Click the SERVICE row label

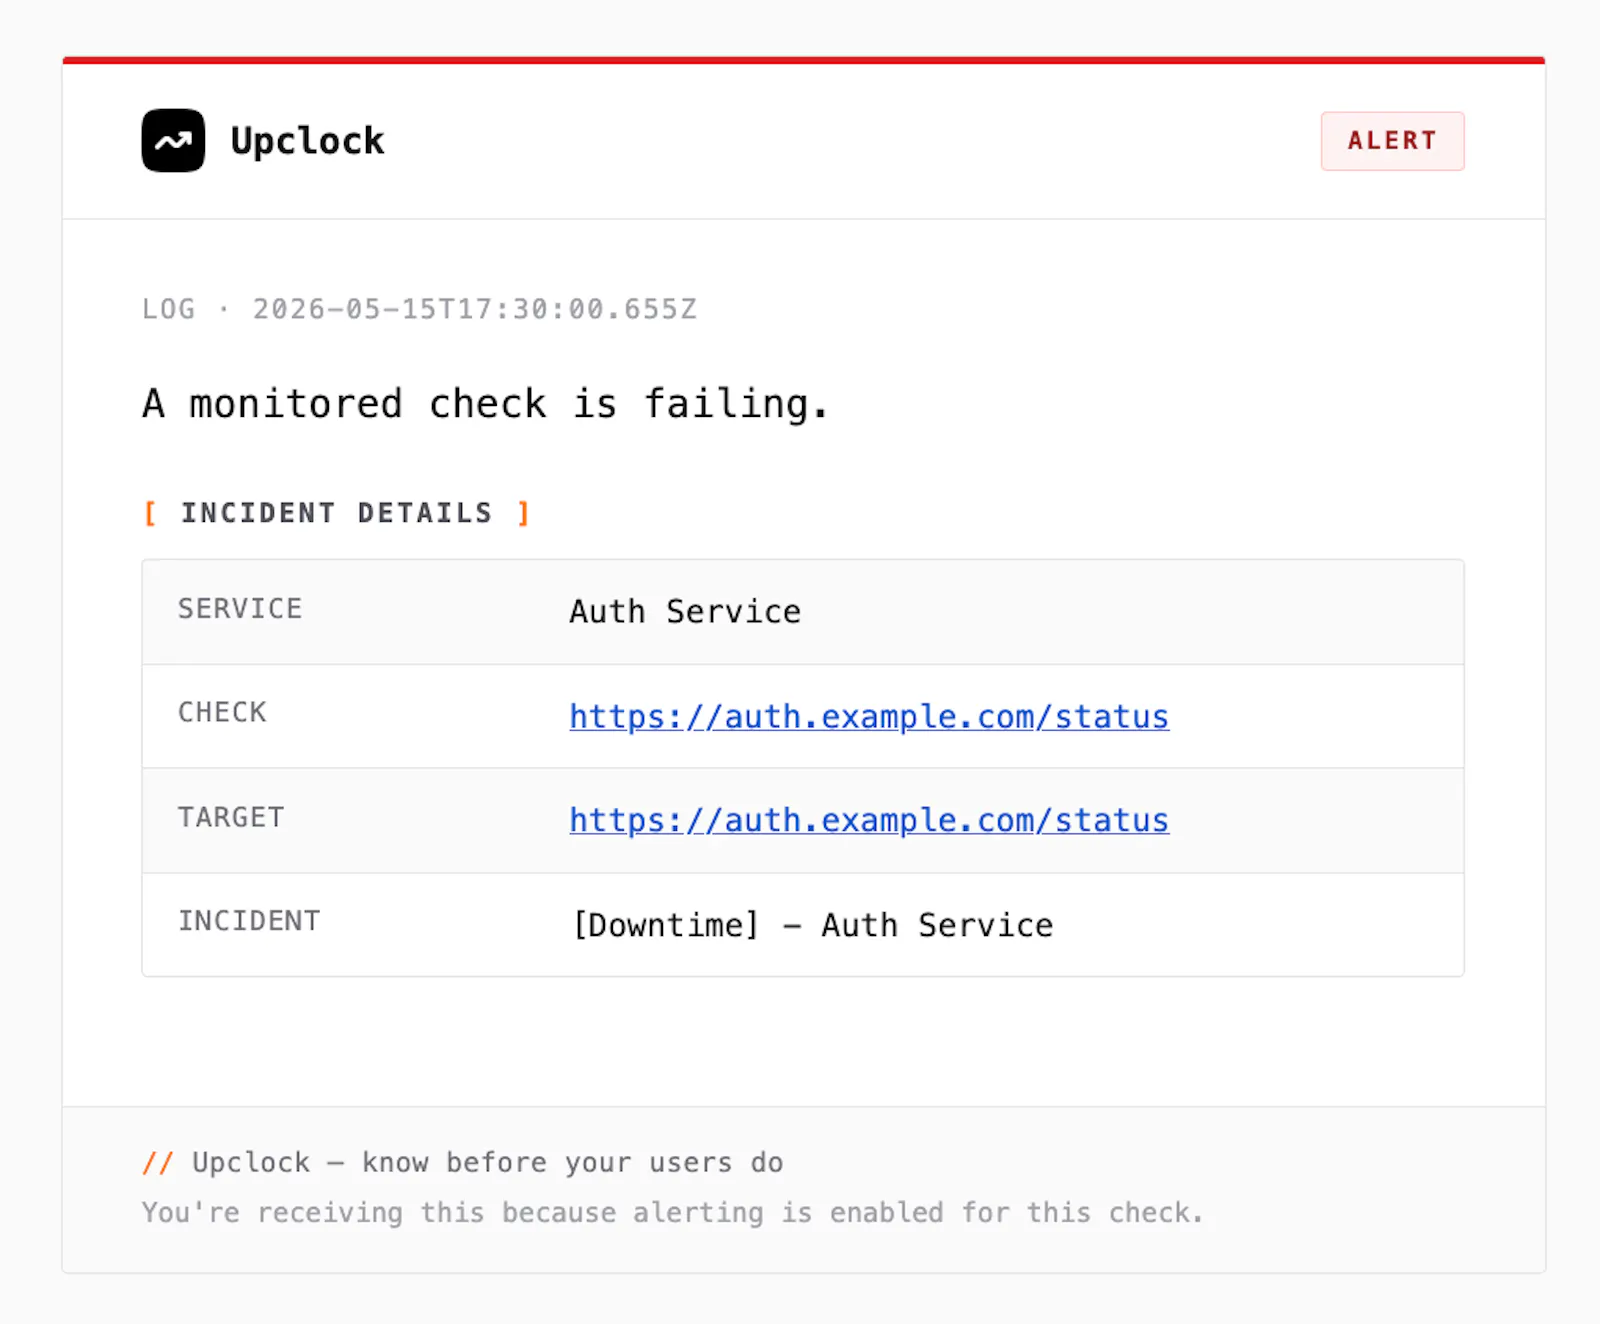[x=240, y=609]
